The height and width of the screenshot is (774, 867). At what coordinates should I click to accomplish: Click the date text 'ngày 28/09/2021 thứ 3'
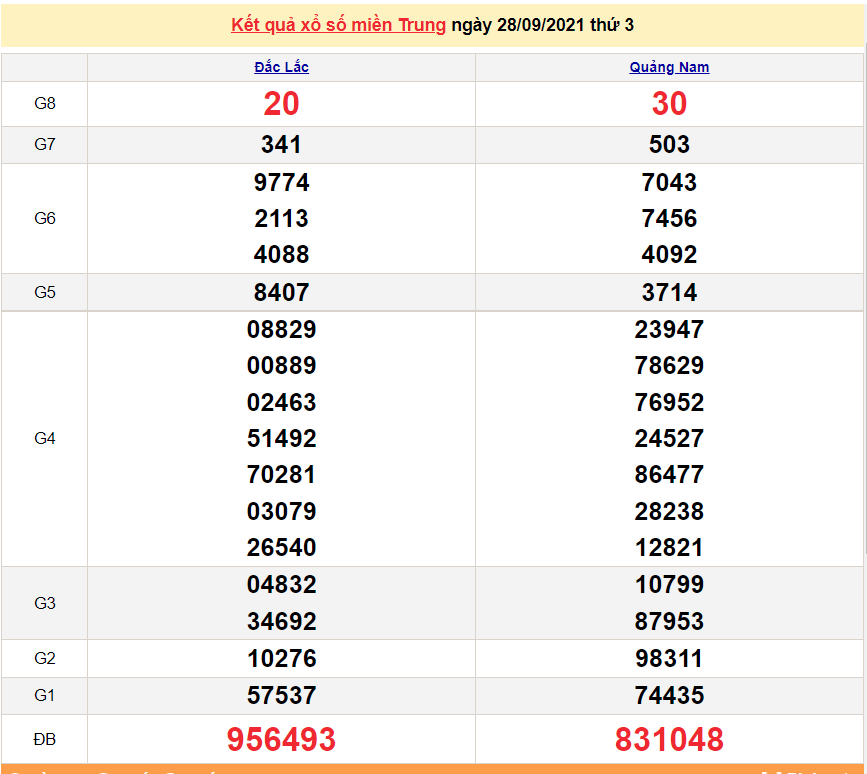(x=542, y=25)
